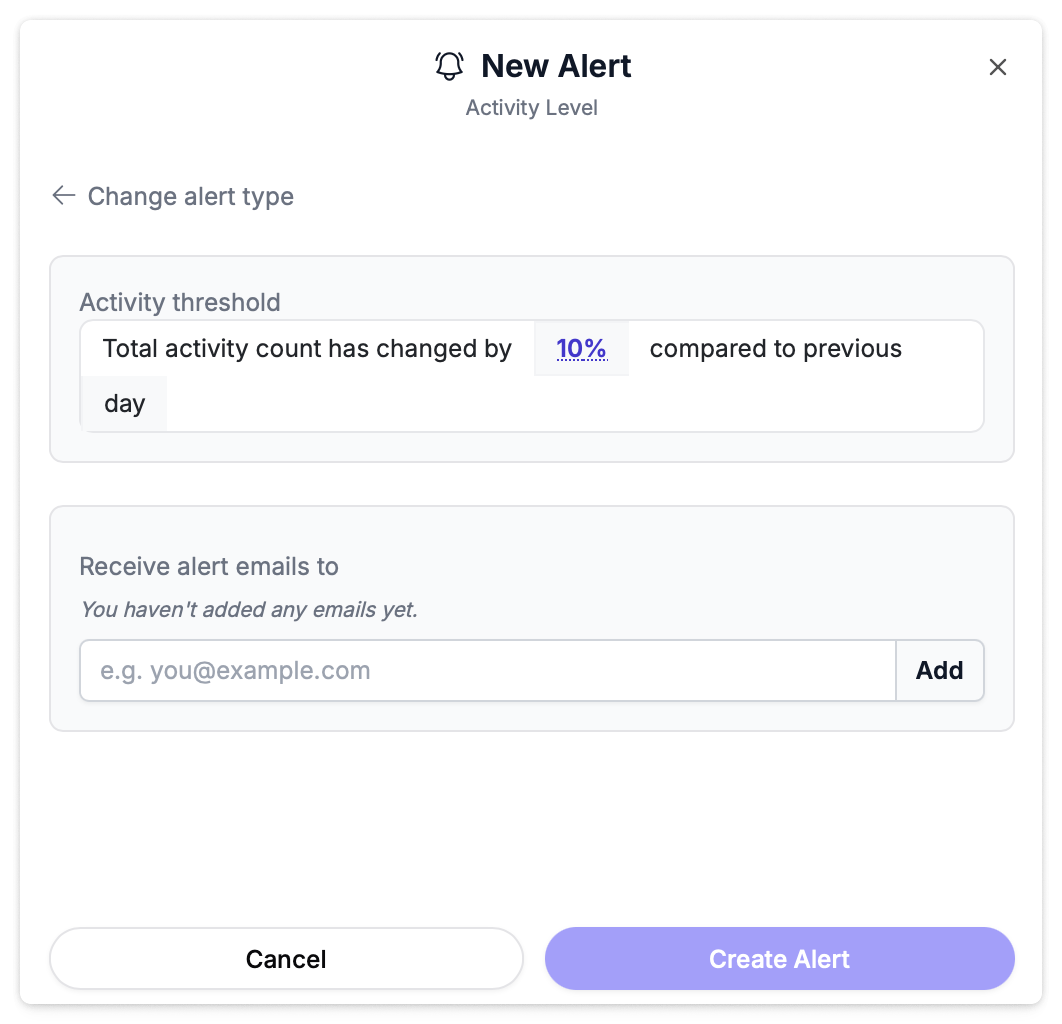This screenshot has width=1062, height=1024.
Task: Open the day period dropdown
Action: 124,404
